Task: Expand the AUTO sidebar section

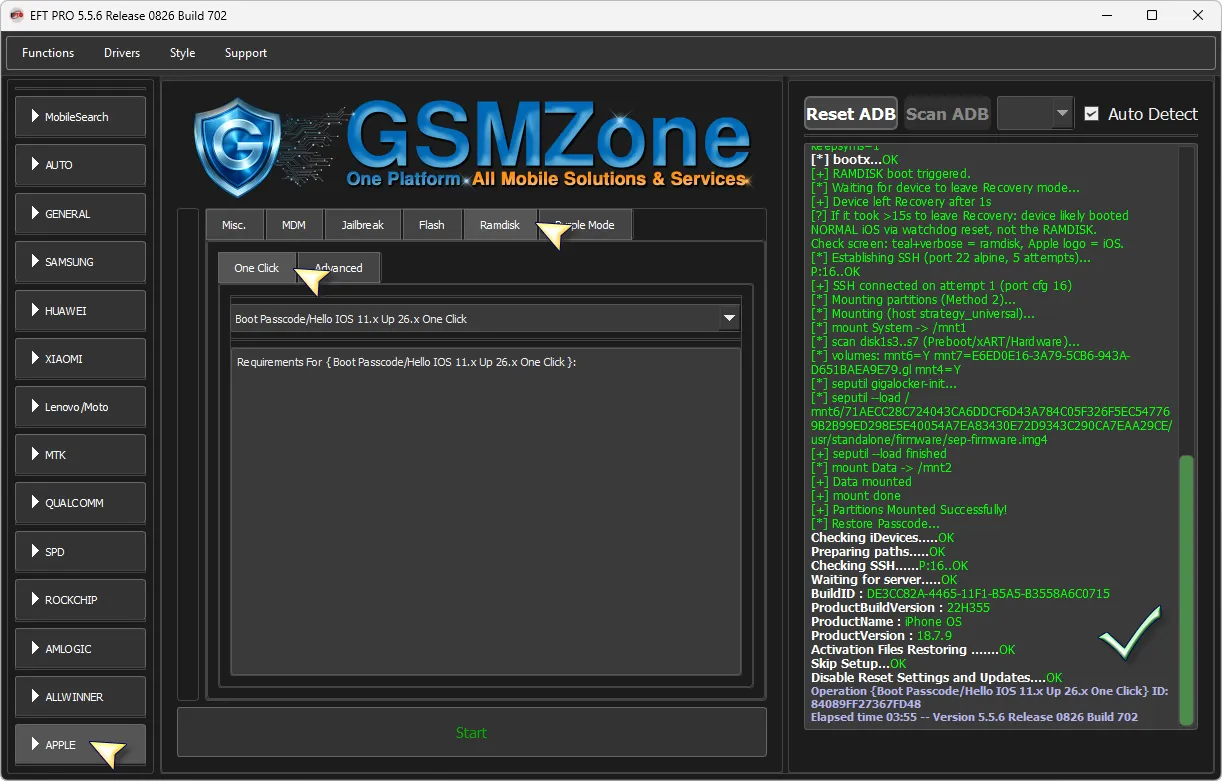Action: [x=80, y=165]
